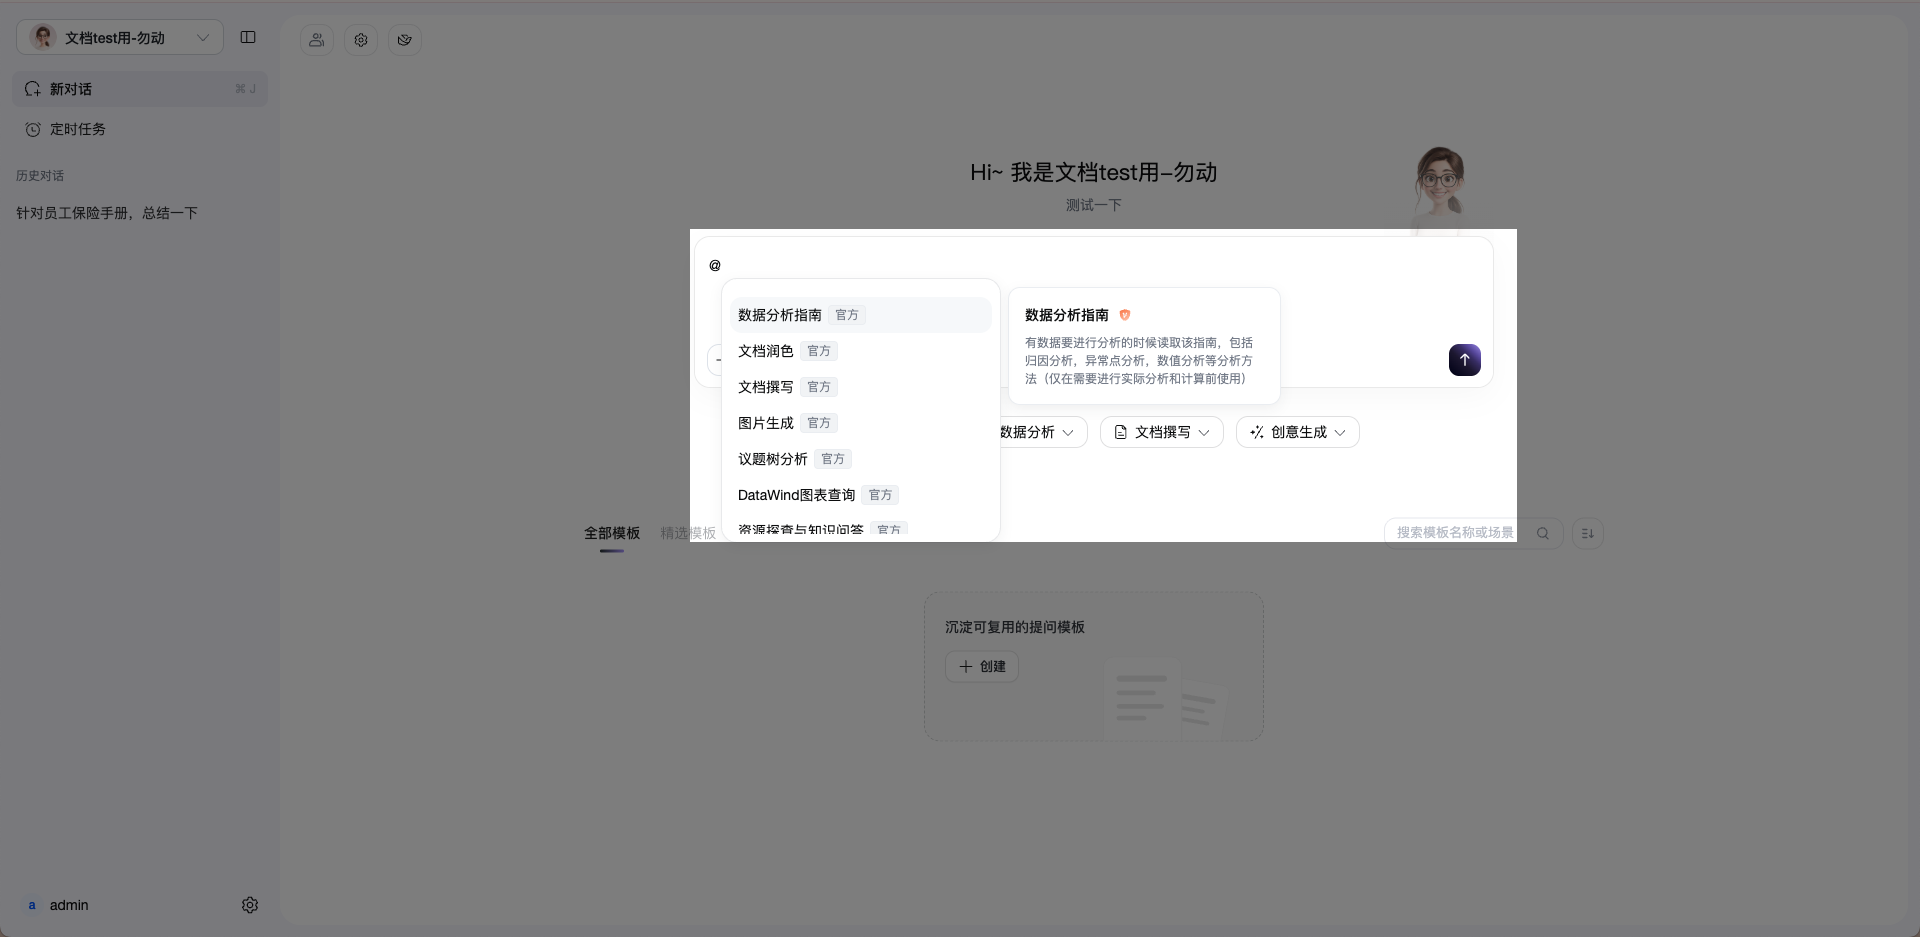Click the 定时任务 clock icon
Viewport: 1920px width, 937px height.
point(33,130)
